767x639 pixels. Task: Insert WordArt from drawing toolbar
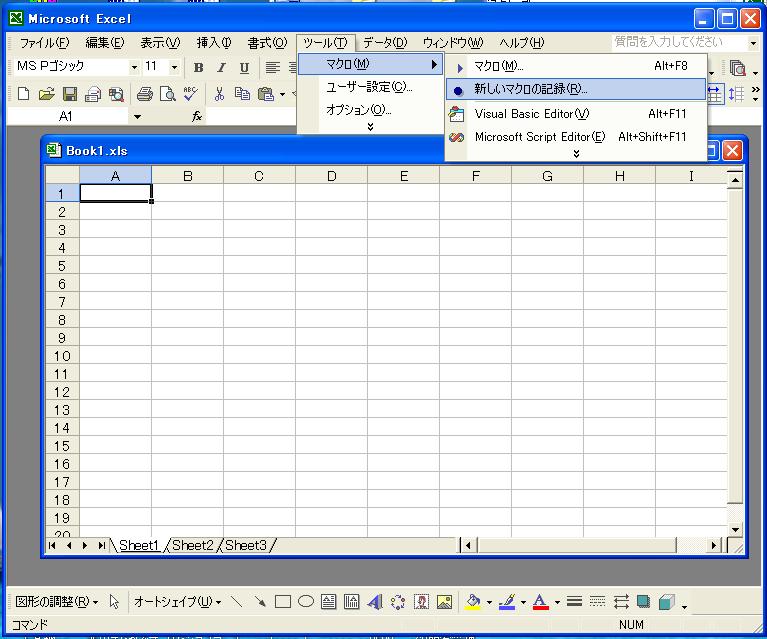(375, 601)
